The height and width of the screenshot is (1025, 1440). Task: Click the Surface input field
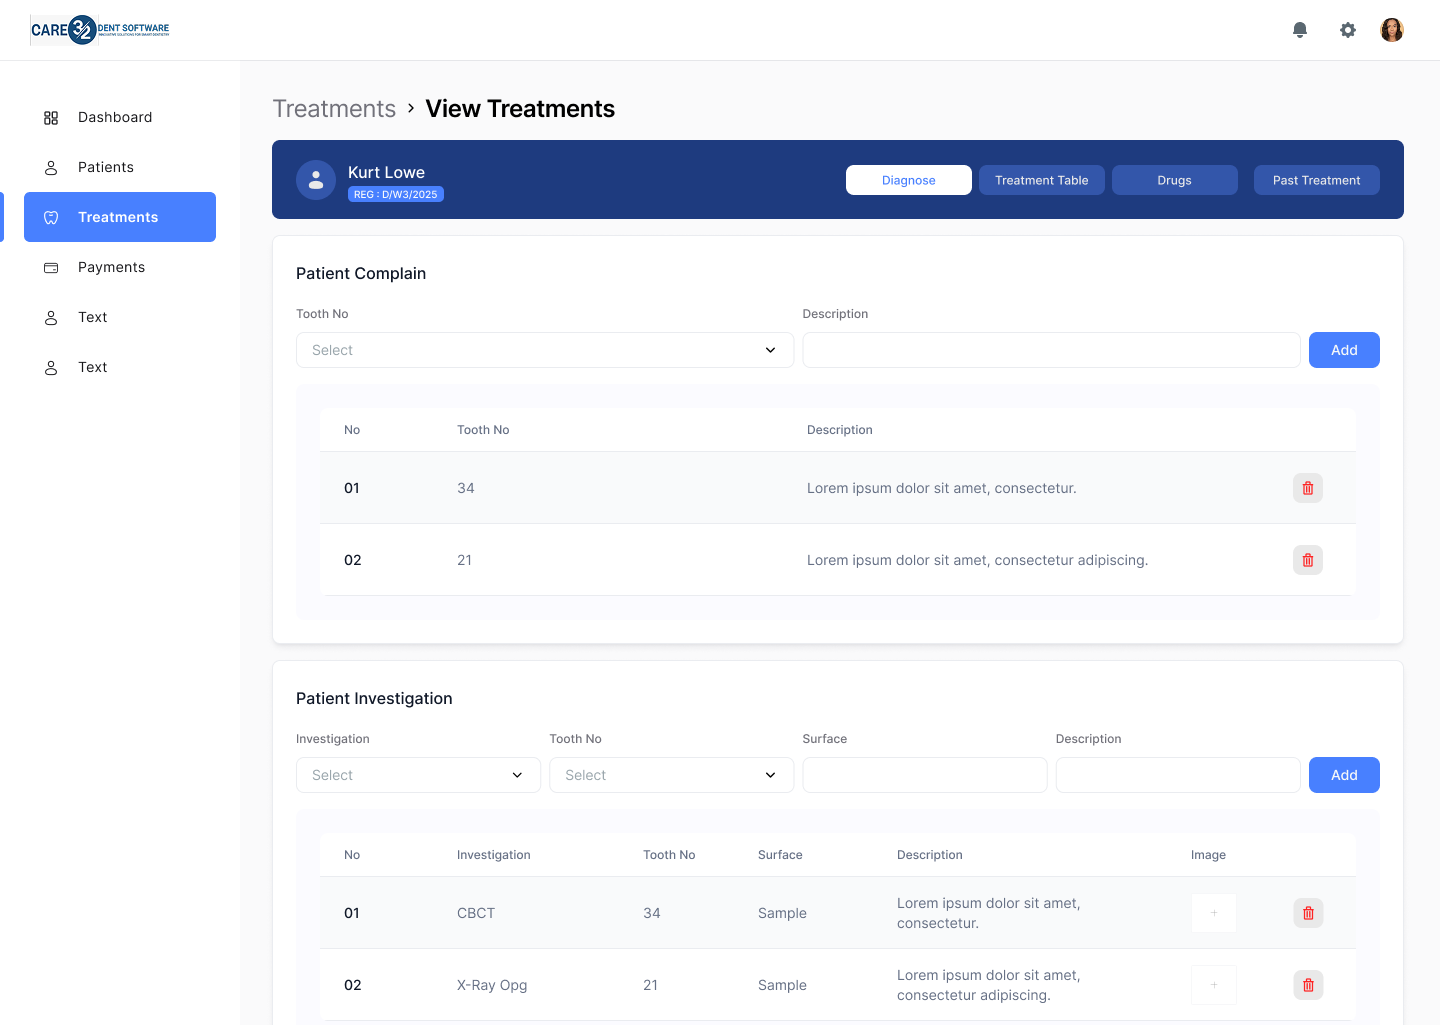click(924, 775)
